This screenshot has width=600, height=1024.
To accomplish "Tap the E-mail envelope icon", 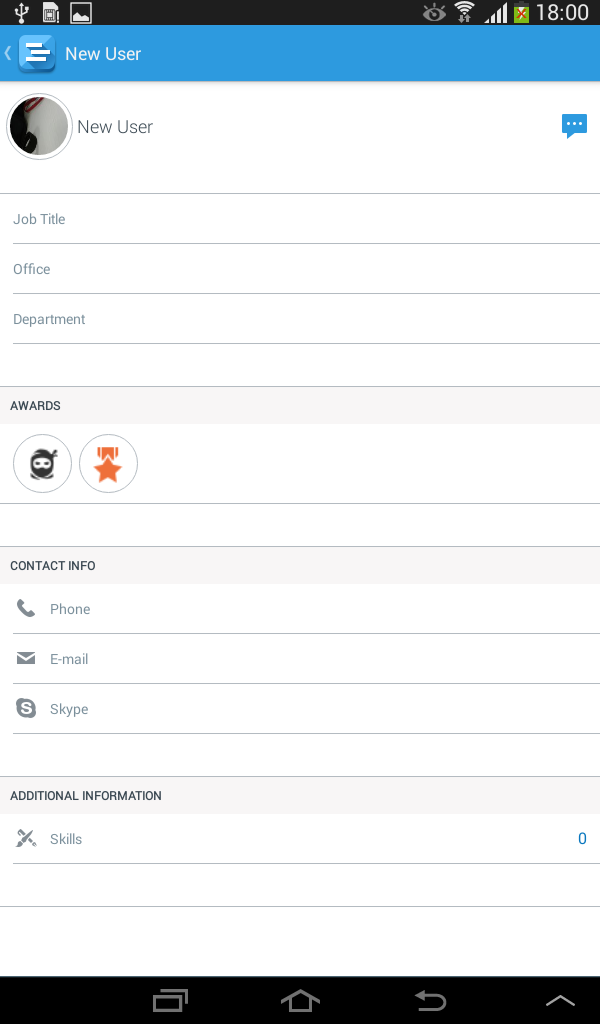I will pyautogui.click(x=26, y=658).
